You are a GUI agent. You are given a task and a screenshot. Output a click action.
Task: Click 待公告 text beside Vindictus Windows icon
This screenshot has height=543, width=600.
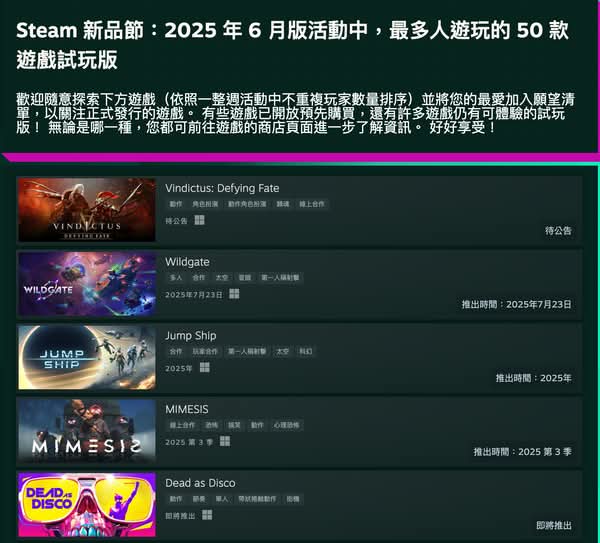coord(176,221)
